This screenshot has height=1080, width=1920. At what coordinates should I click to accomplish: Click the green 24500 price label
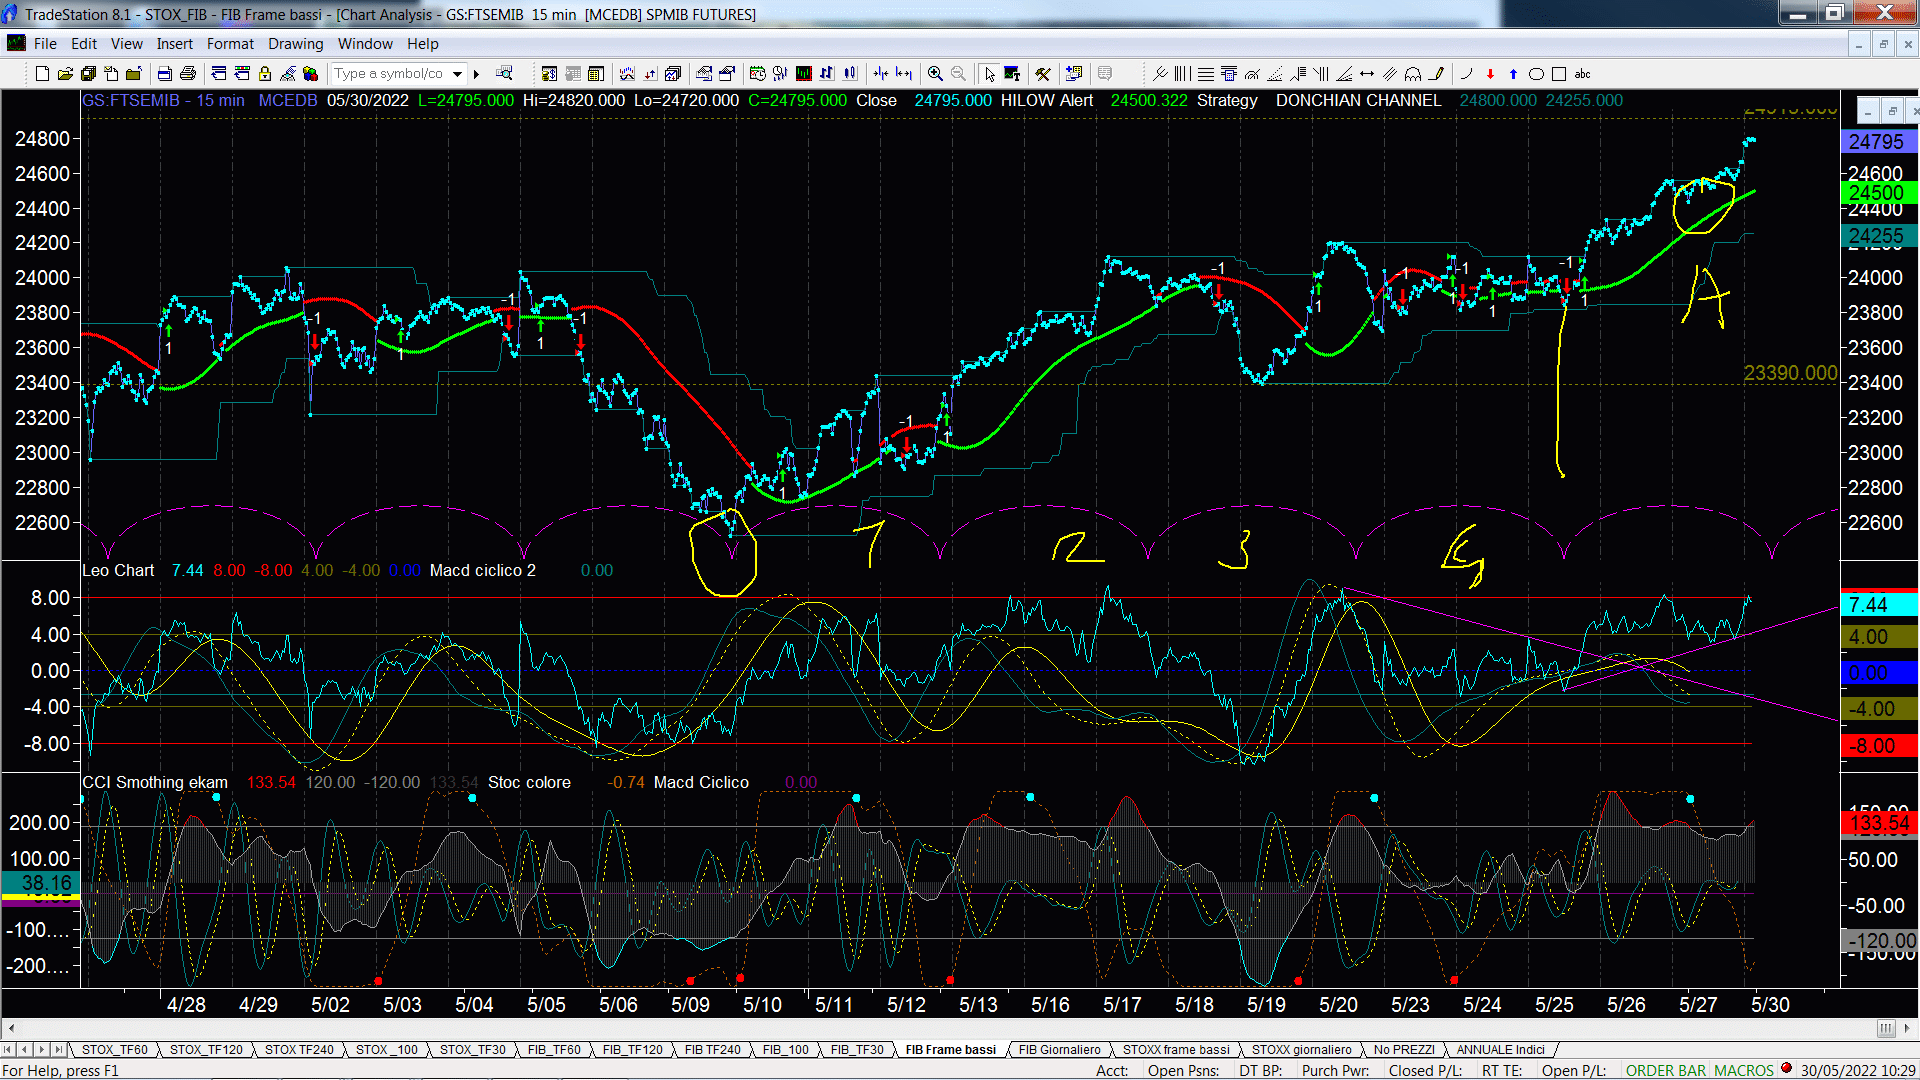pos(1878,193)
